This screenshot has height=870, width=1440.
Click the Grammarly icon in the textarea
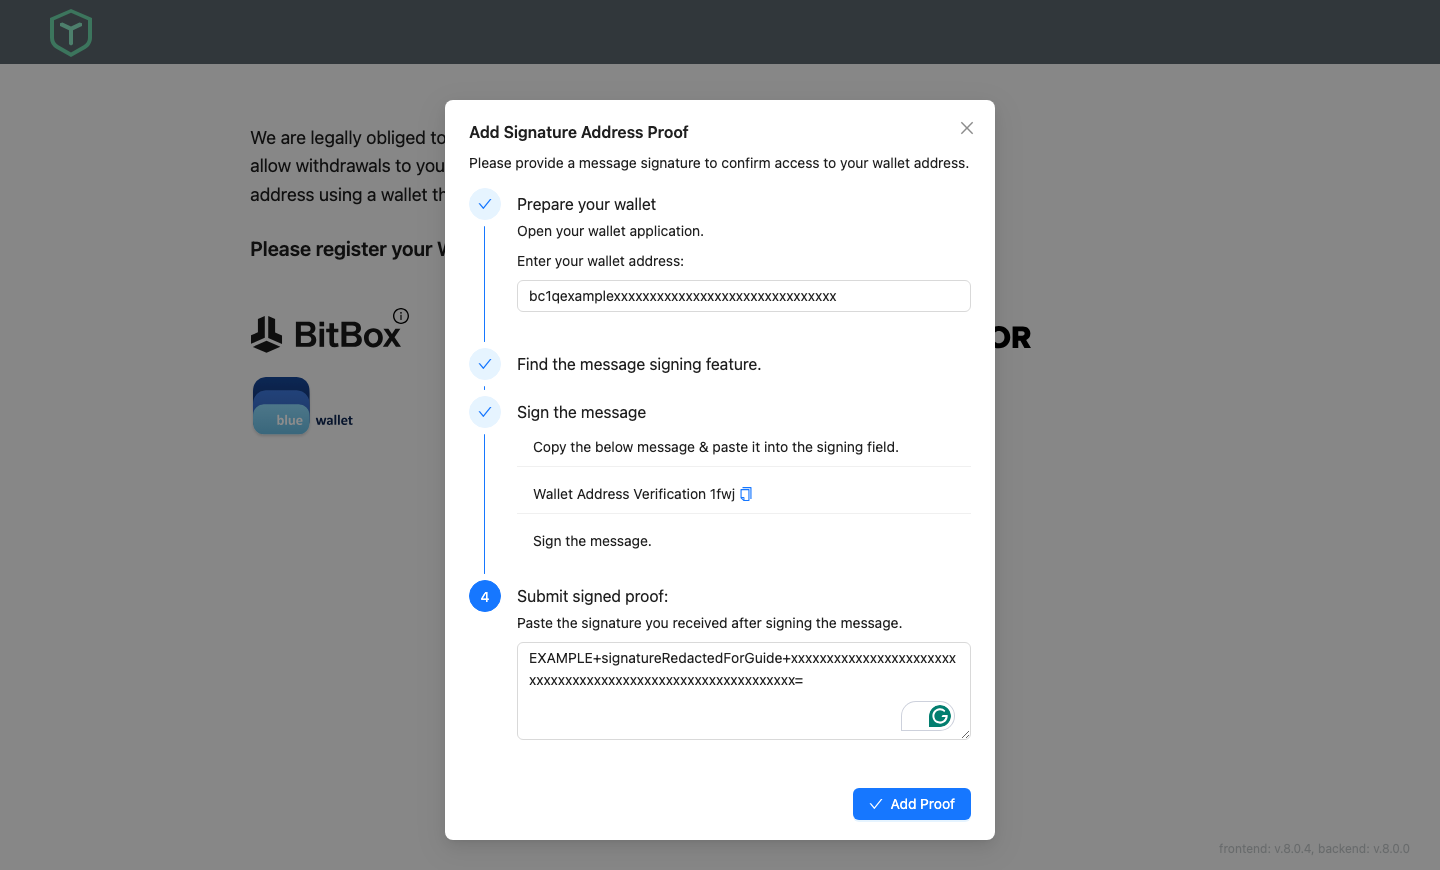[x=939, y=716]
